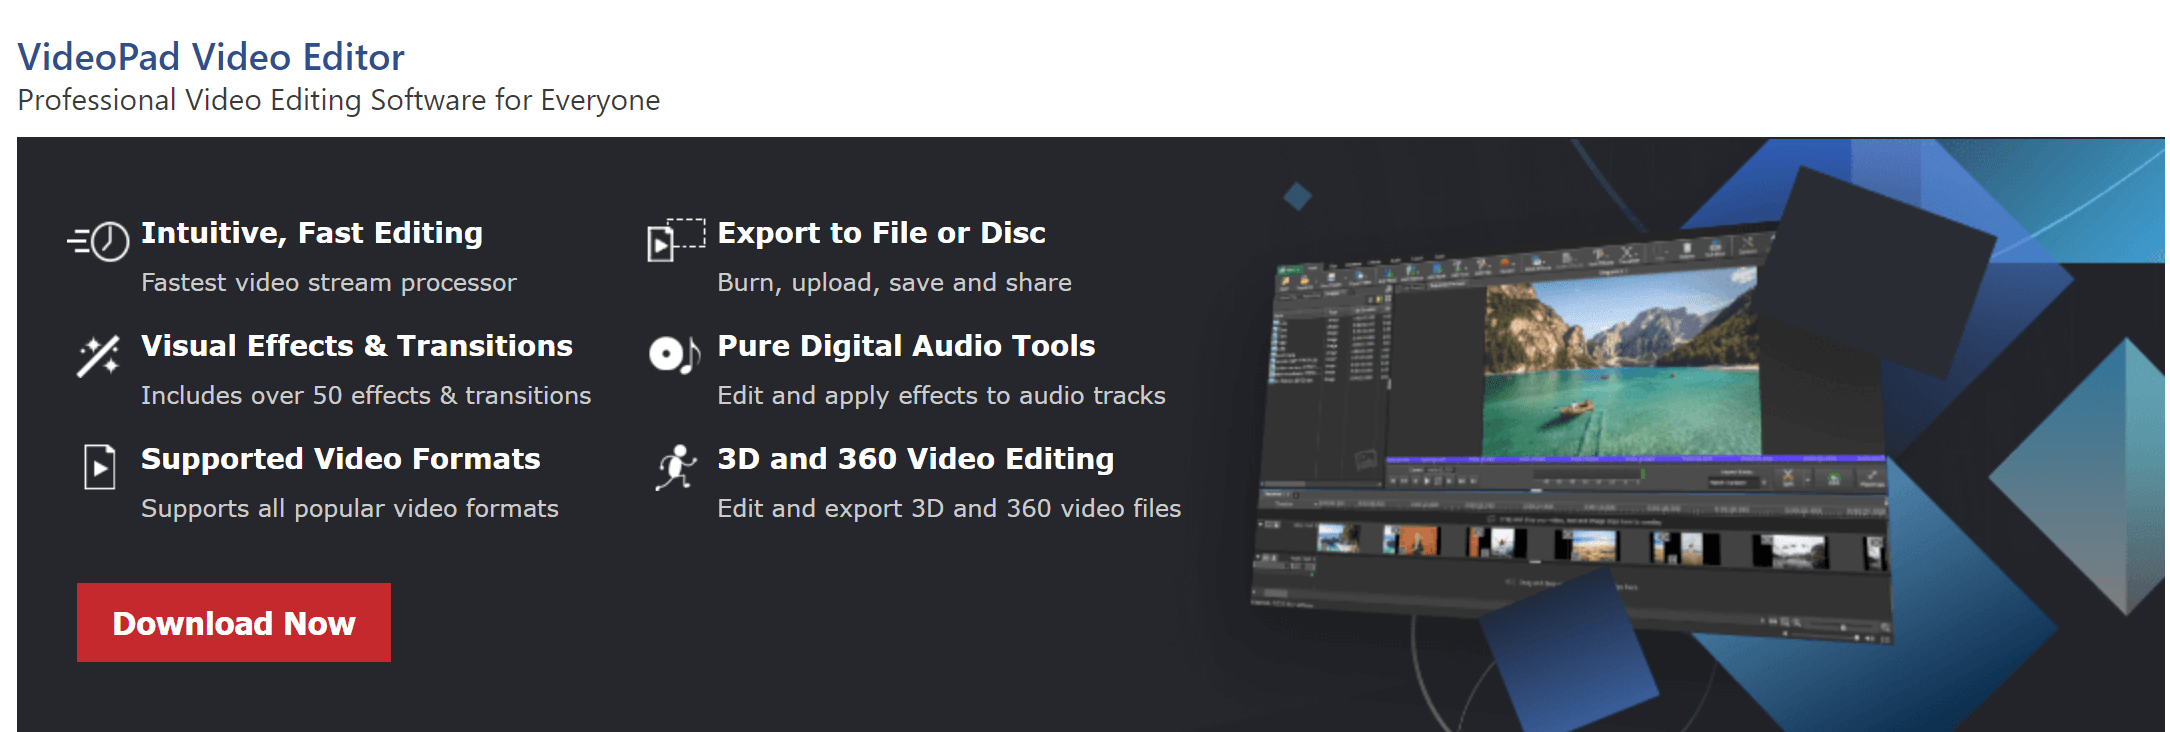Click the lake preview in the VideoPad screenshot

pyautogui.click(x=1621, y=365)
